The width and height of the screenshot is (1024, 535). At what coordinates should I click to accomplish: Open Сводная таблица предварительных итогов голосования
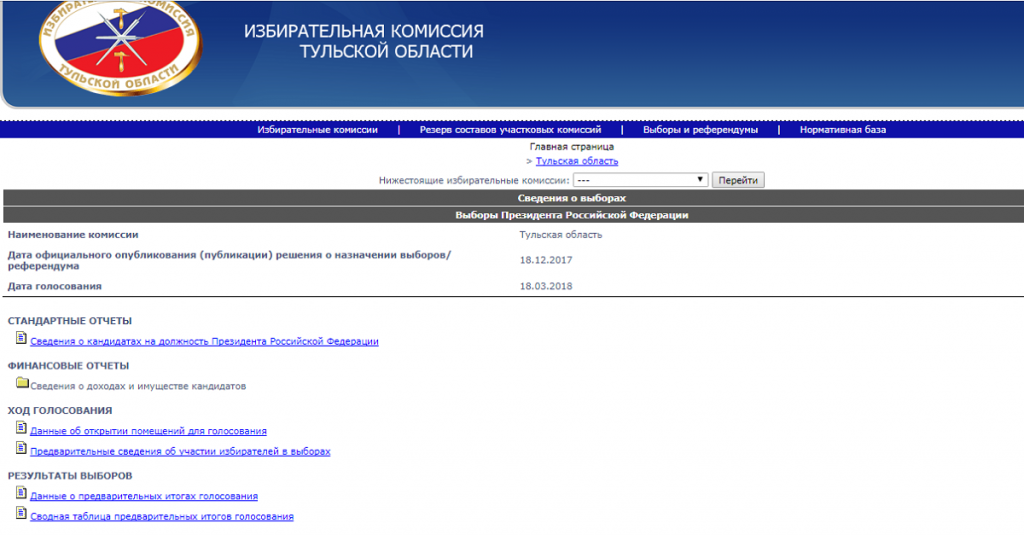pyautogui.click(x=162, y=517)
